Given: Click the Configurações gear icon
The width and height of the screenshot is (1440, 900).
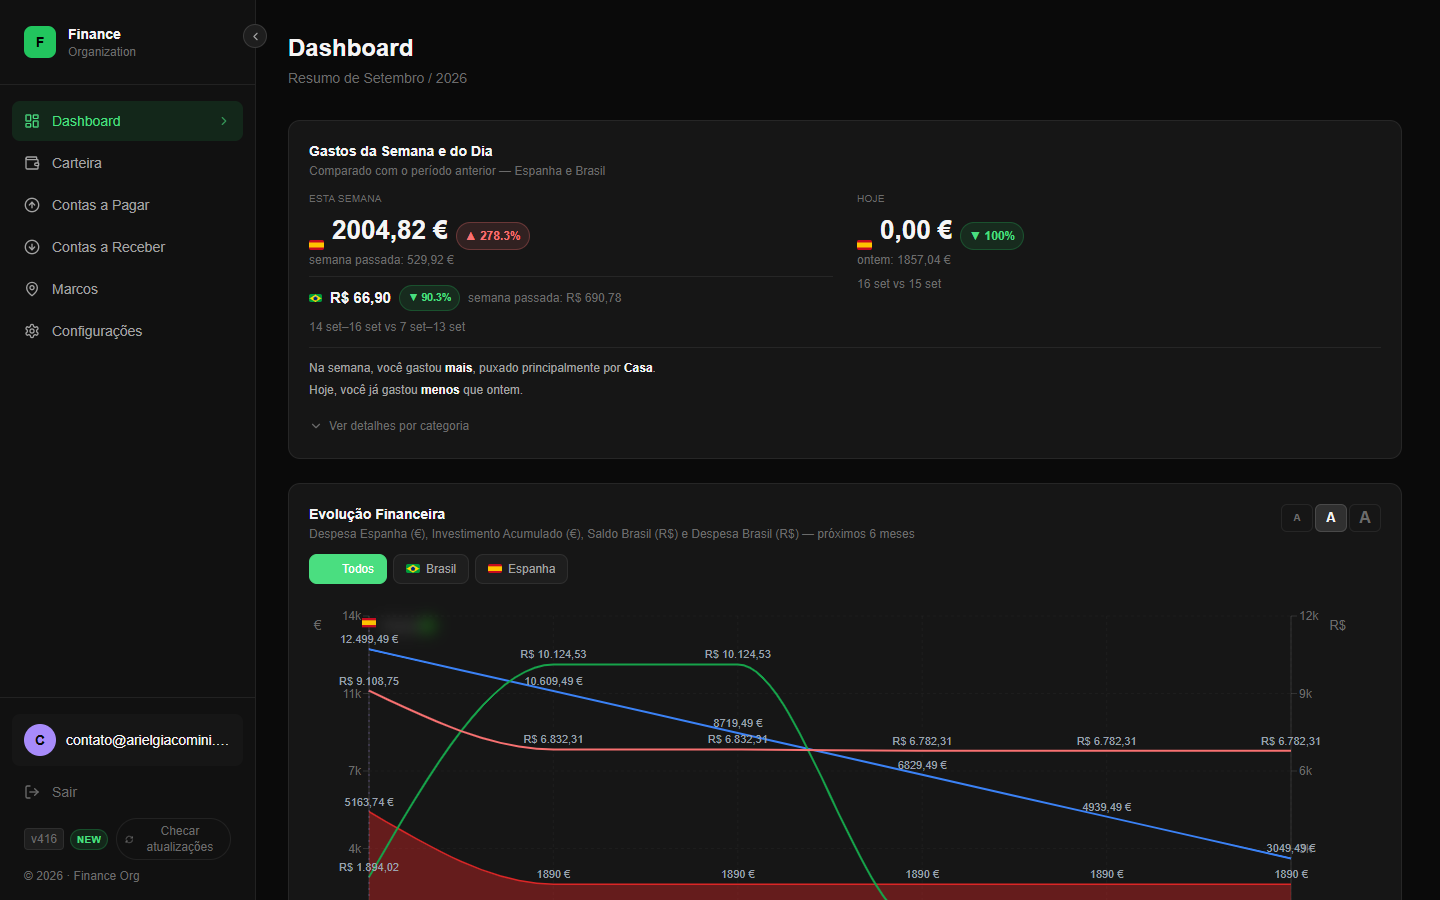Looking at the screenshot, I should 32,331.
